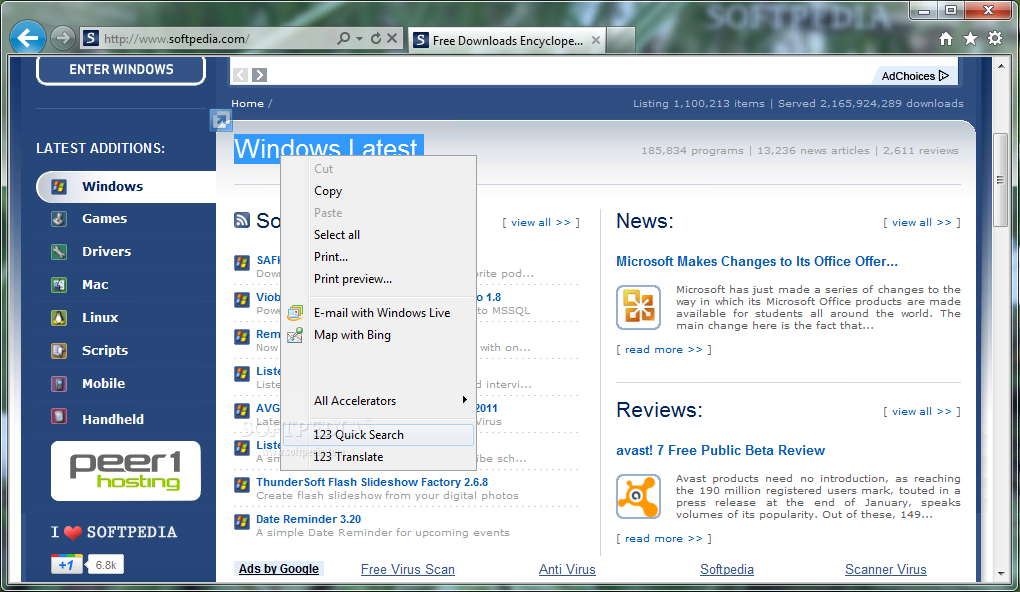Image resolution: width=1020 pixels, height=592 pixels.
Task: Click the Free Downloads Encyclopedia tab
Action: pos(507,40)
